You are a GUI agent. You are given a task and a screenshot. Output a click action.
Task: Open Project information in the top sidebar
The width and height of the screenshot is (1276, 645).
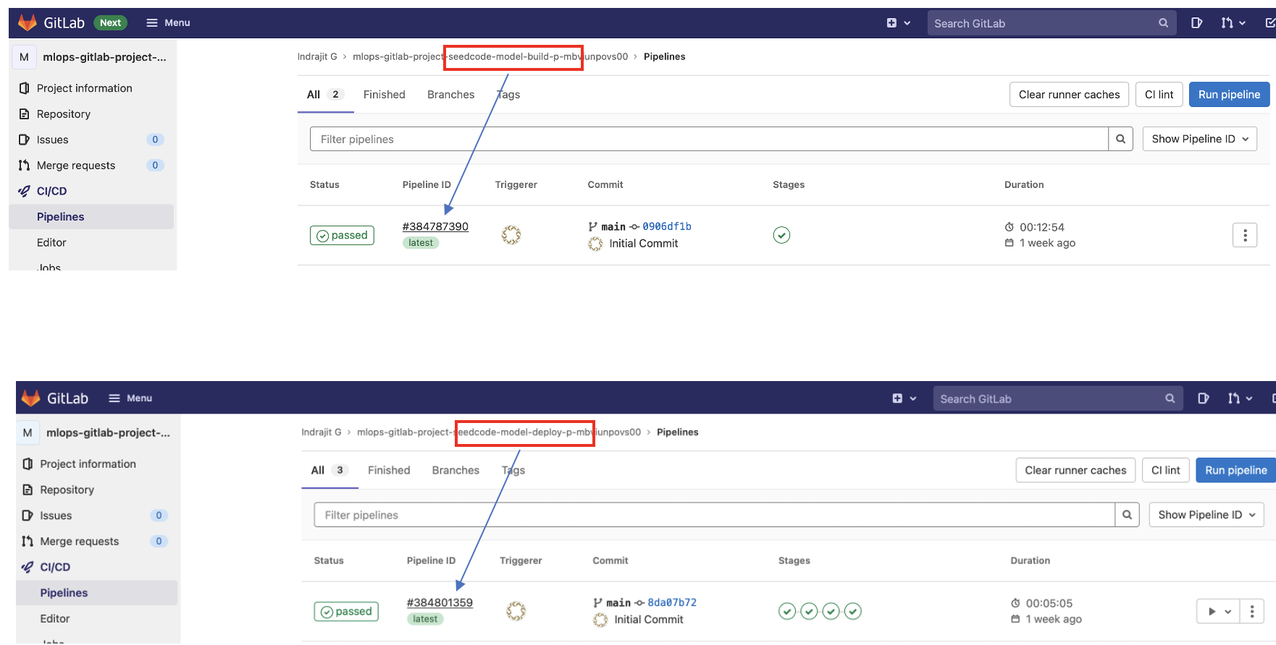pyautogui.click(x=84, y=88)
